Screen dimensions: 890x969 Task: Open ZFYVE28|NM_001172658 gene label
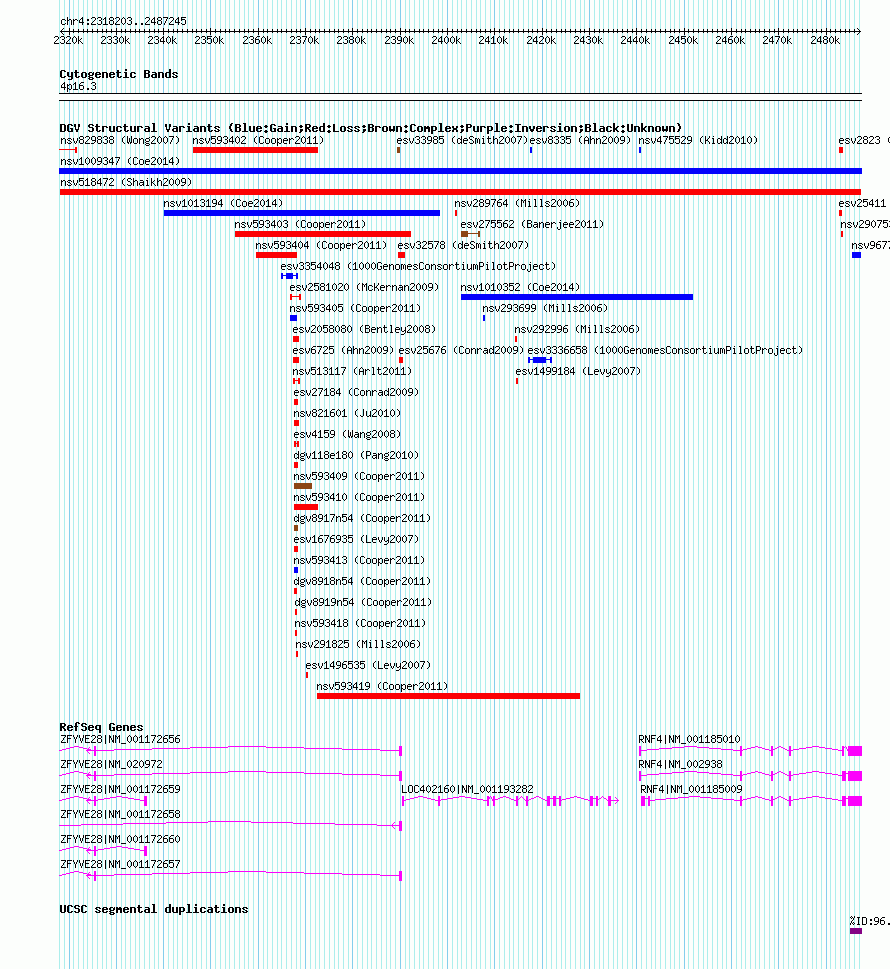coord(121,815)
